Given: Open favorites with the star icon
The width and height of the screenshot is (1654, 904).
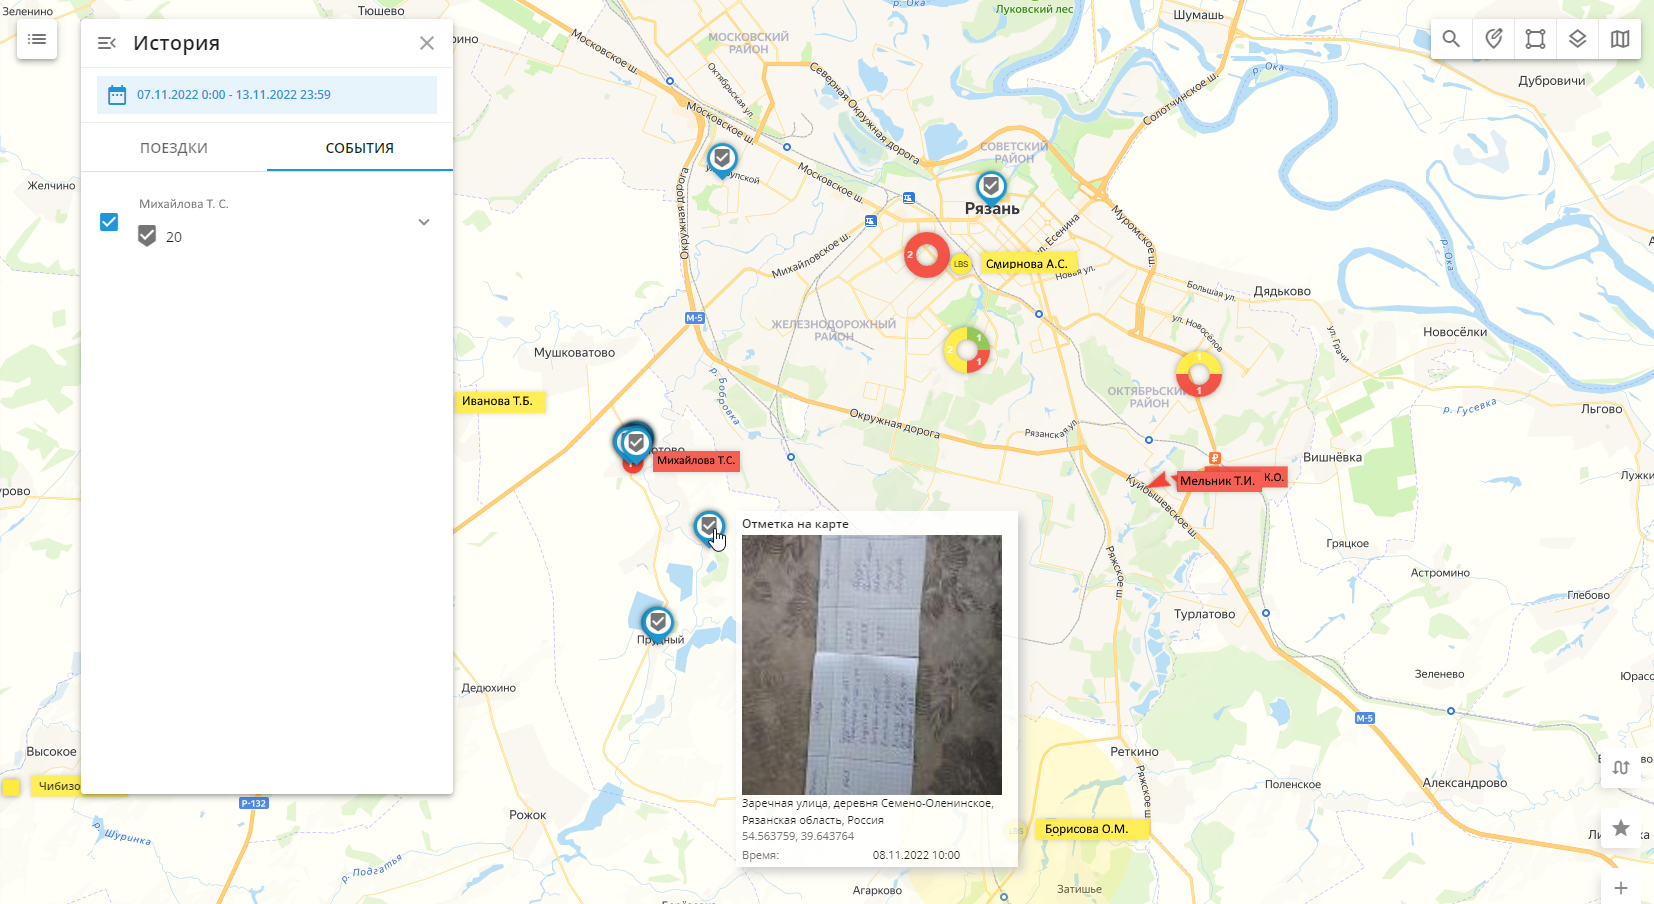Looking at the screenshot, I should (1621, 827).
